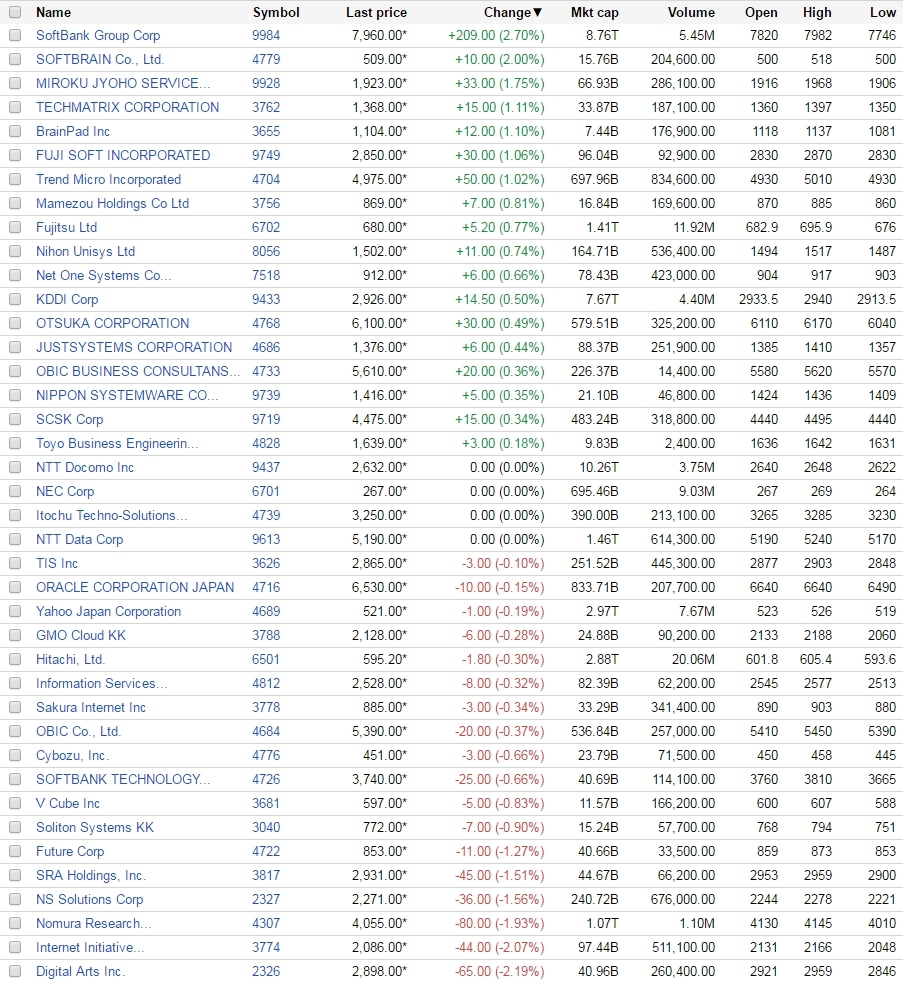Click the +209.00 (2.70%) change value
The height and width of the screenshot is (983, 903).
coord(496,36)
